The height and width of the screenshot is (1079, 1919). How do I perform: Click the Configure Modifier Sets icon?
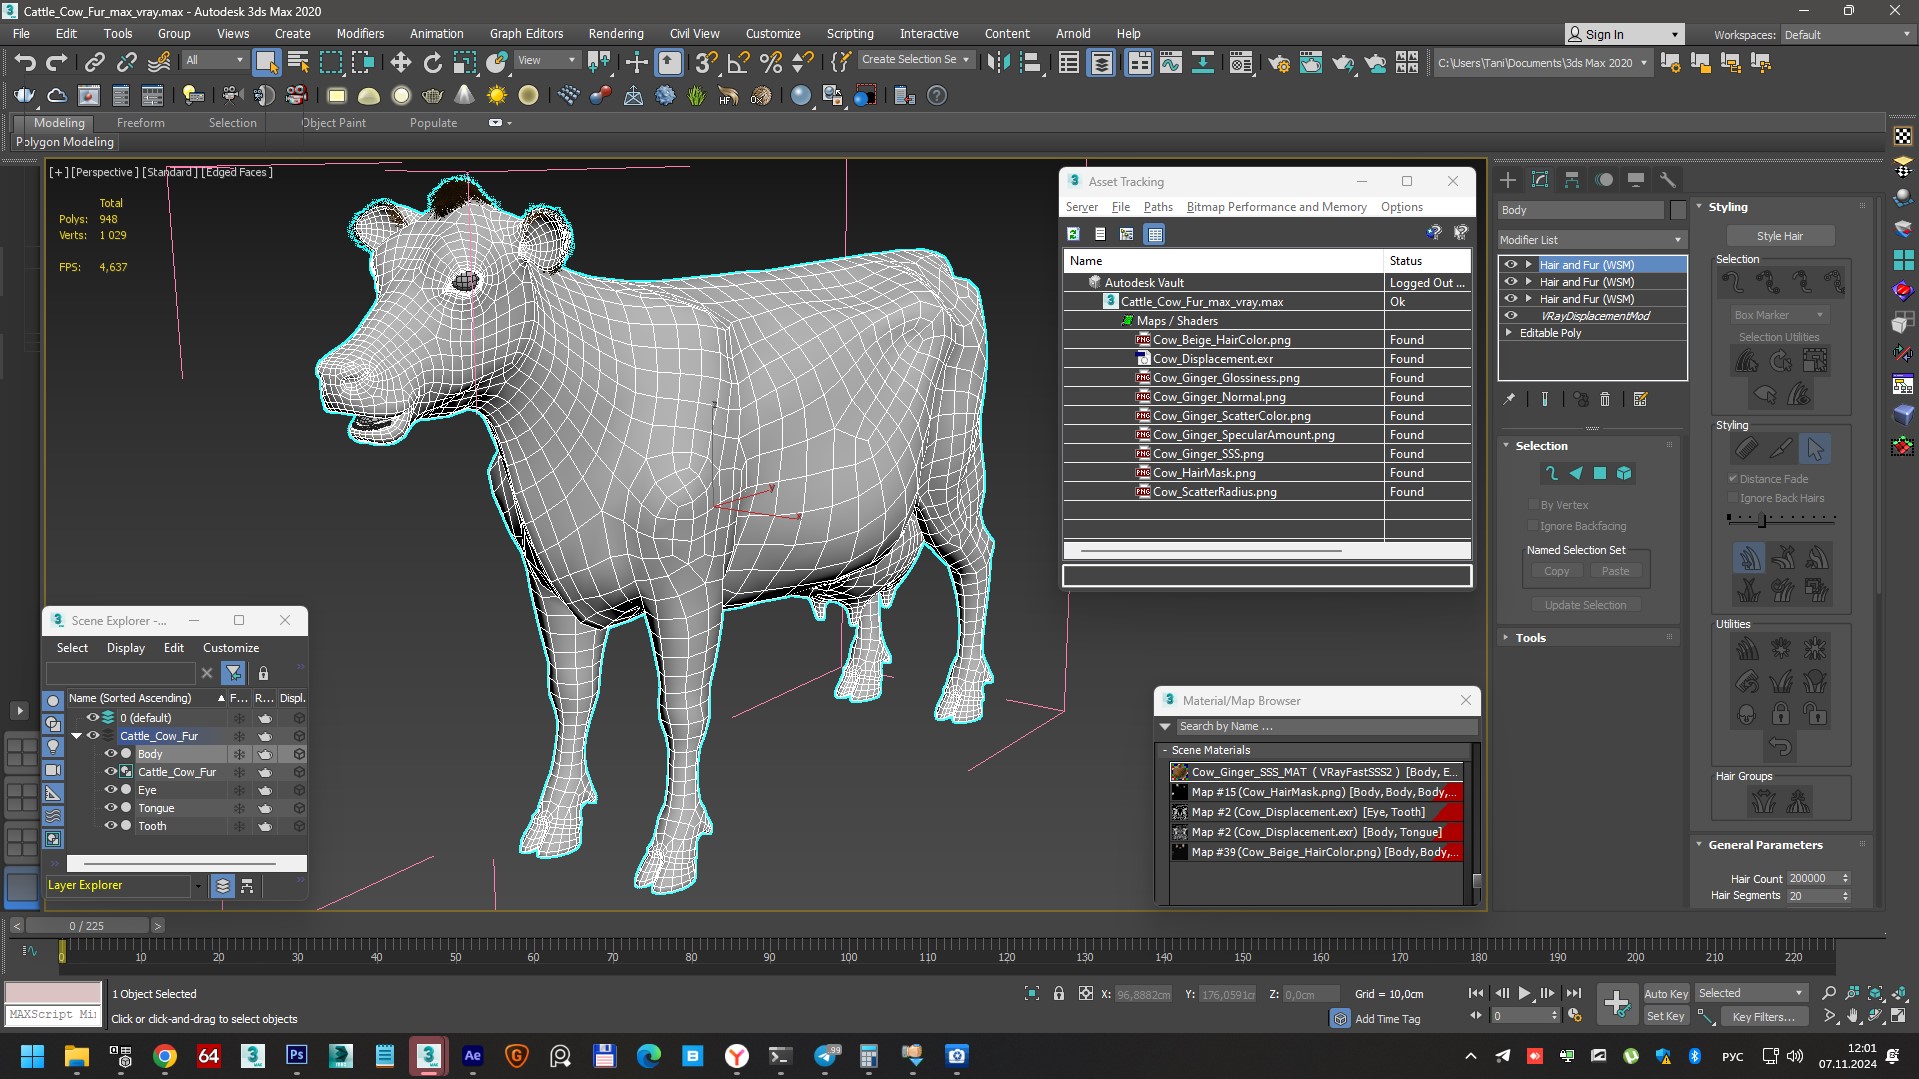pos(1640,399)
